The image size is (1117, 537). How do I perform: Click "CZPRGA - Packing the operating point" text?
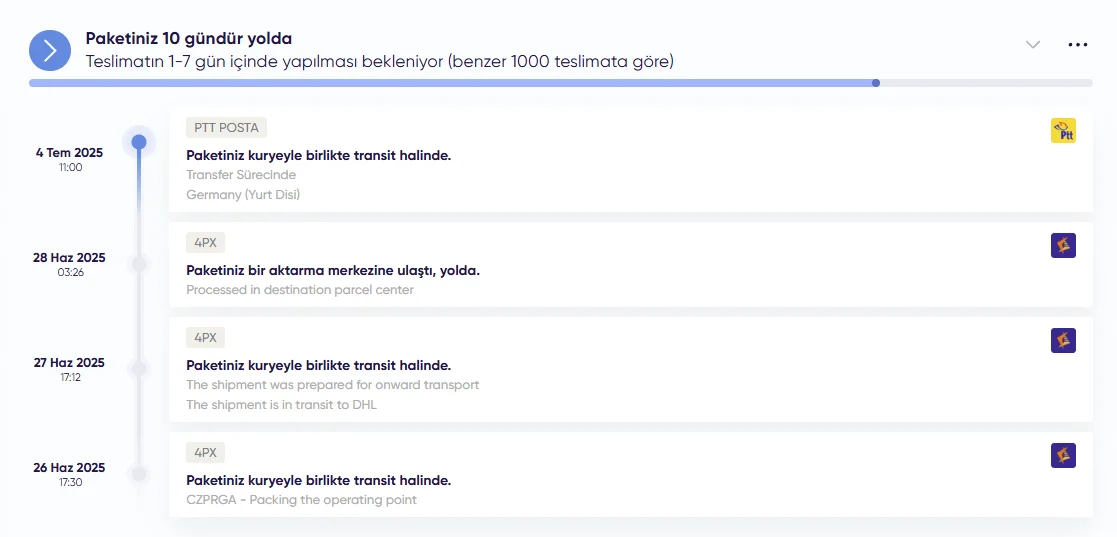[x=301, y=499]
